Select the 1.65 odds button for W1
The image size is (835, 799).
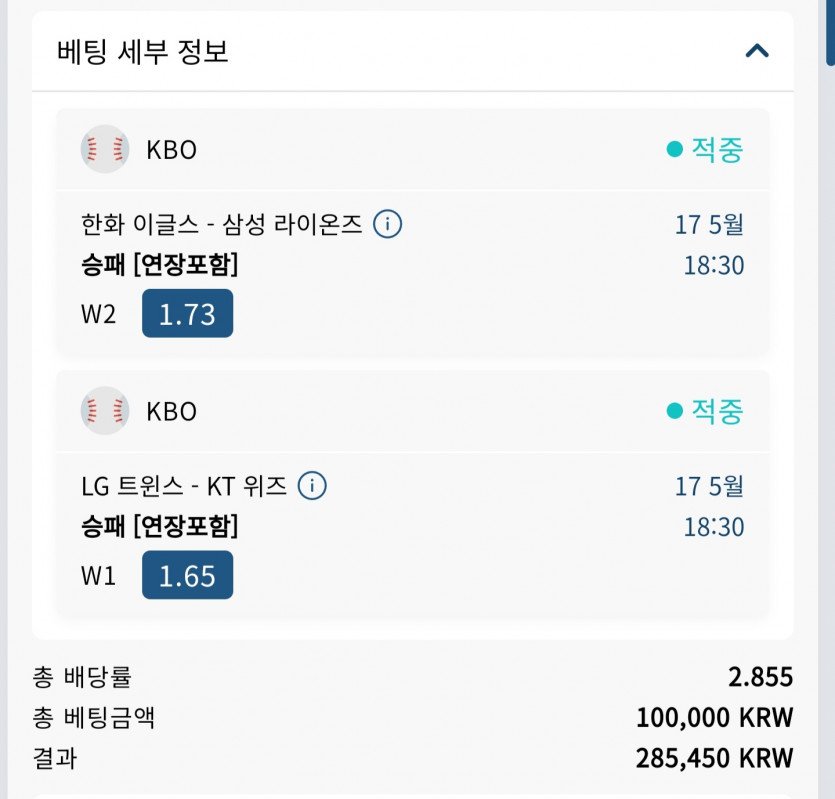pos(187,576)
